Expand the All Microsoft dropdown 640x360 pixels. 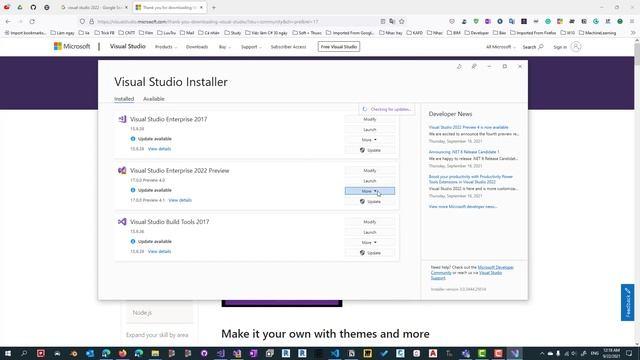click(x=500, y=47)
